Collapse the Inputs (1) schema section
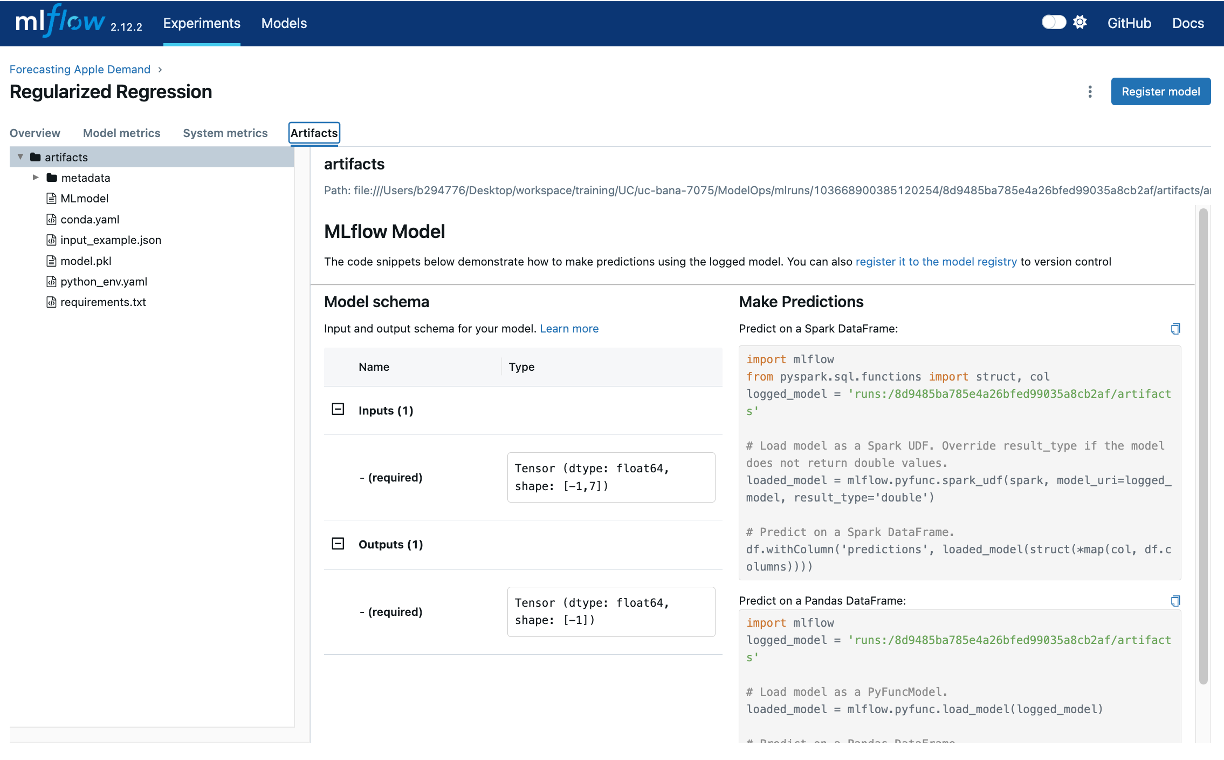Screen dimensions: 1224x760 (x=337, y=410)
